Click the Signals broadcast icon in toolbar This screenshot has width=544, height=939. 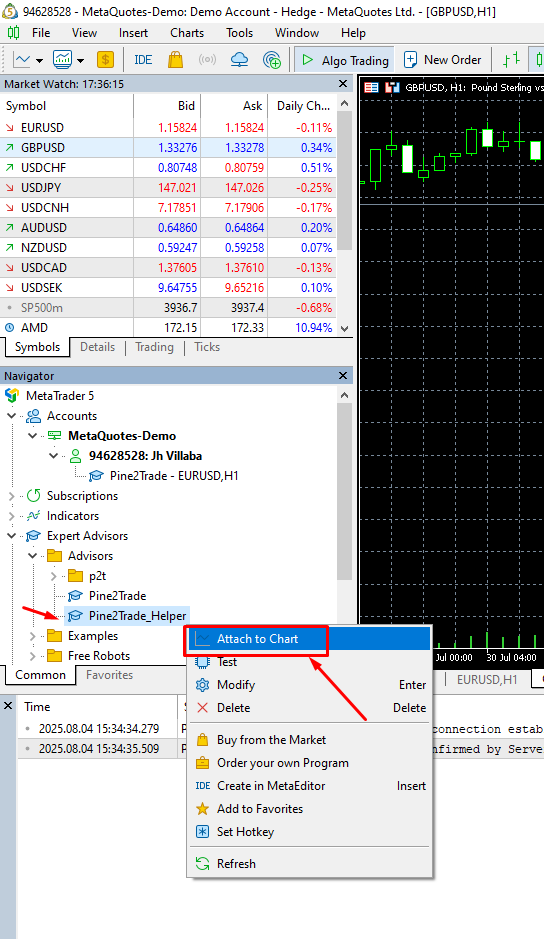pos(207,60)
